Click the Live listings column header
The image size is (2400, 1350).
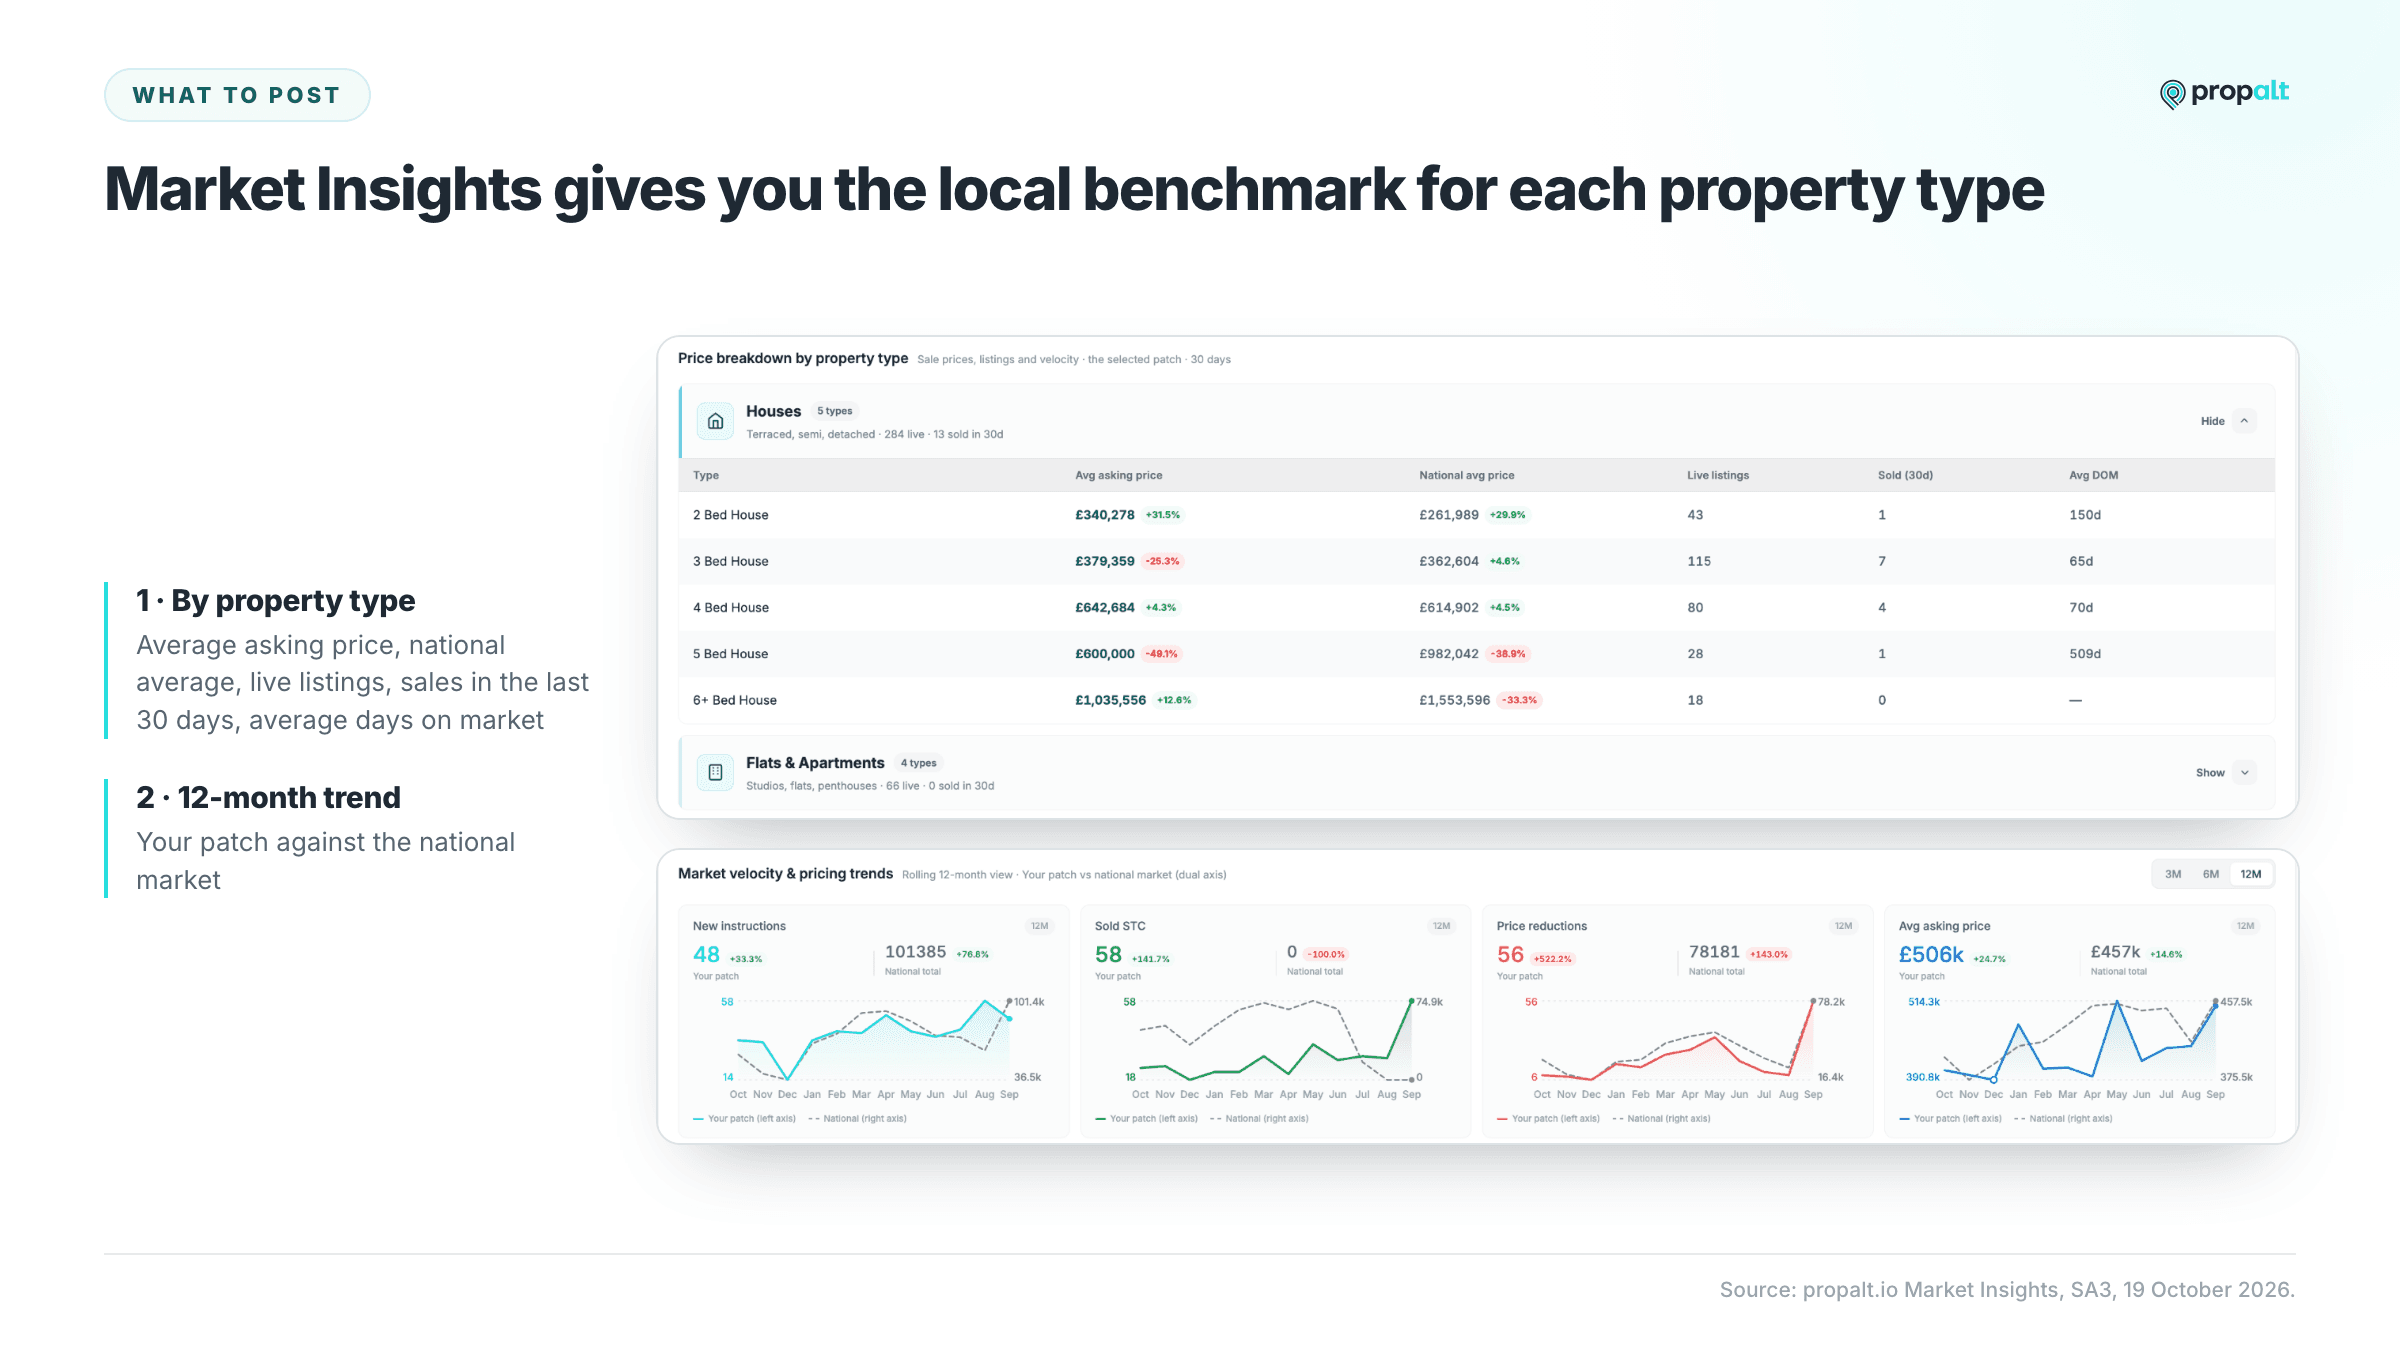pos(1718,475)
